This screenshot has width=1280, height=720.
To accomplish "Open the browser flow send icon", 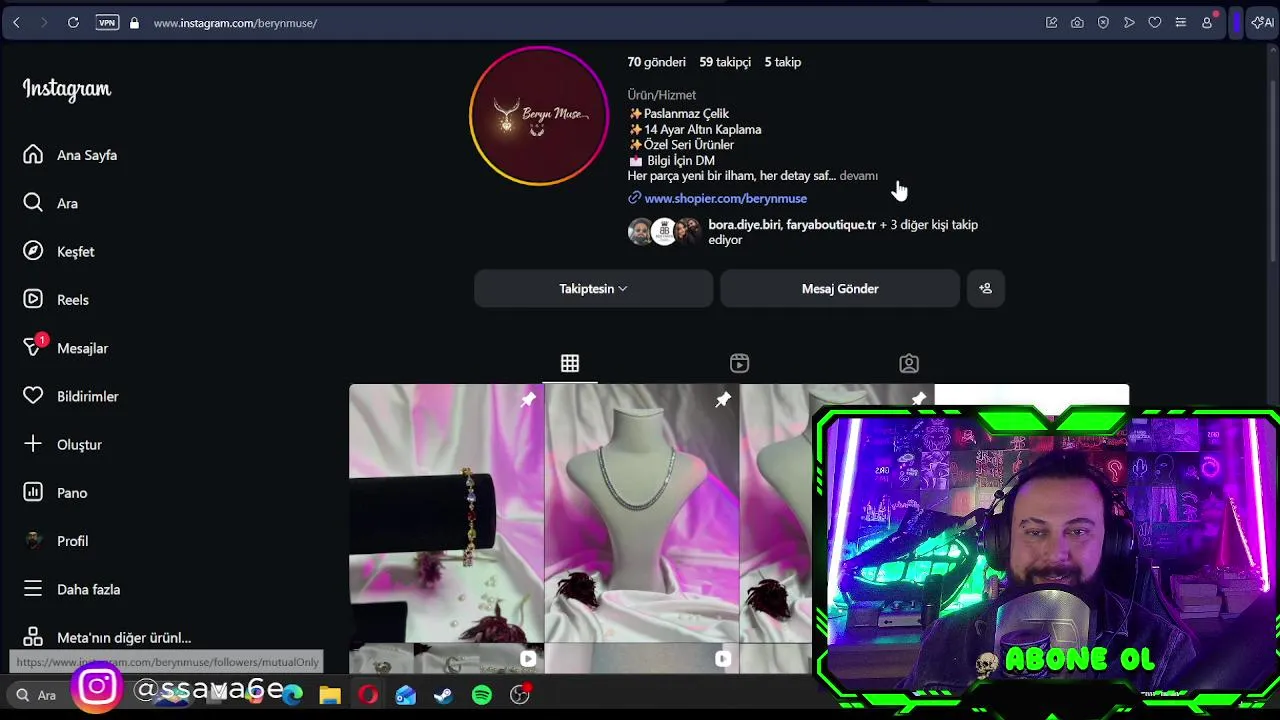I will pyautogui.click(x=1129, y=22).
